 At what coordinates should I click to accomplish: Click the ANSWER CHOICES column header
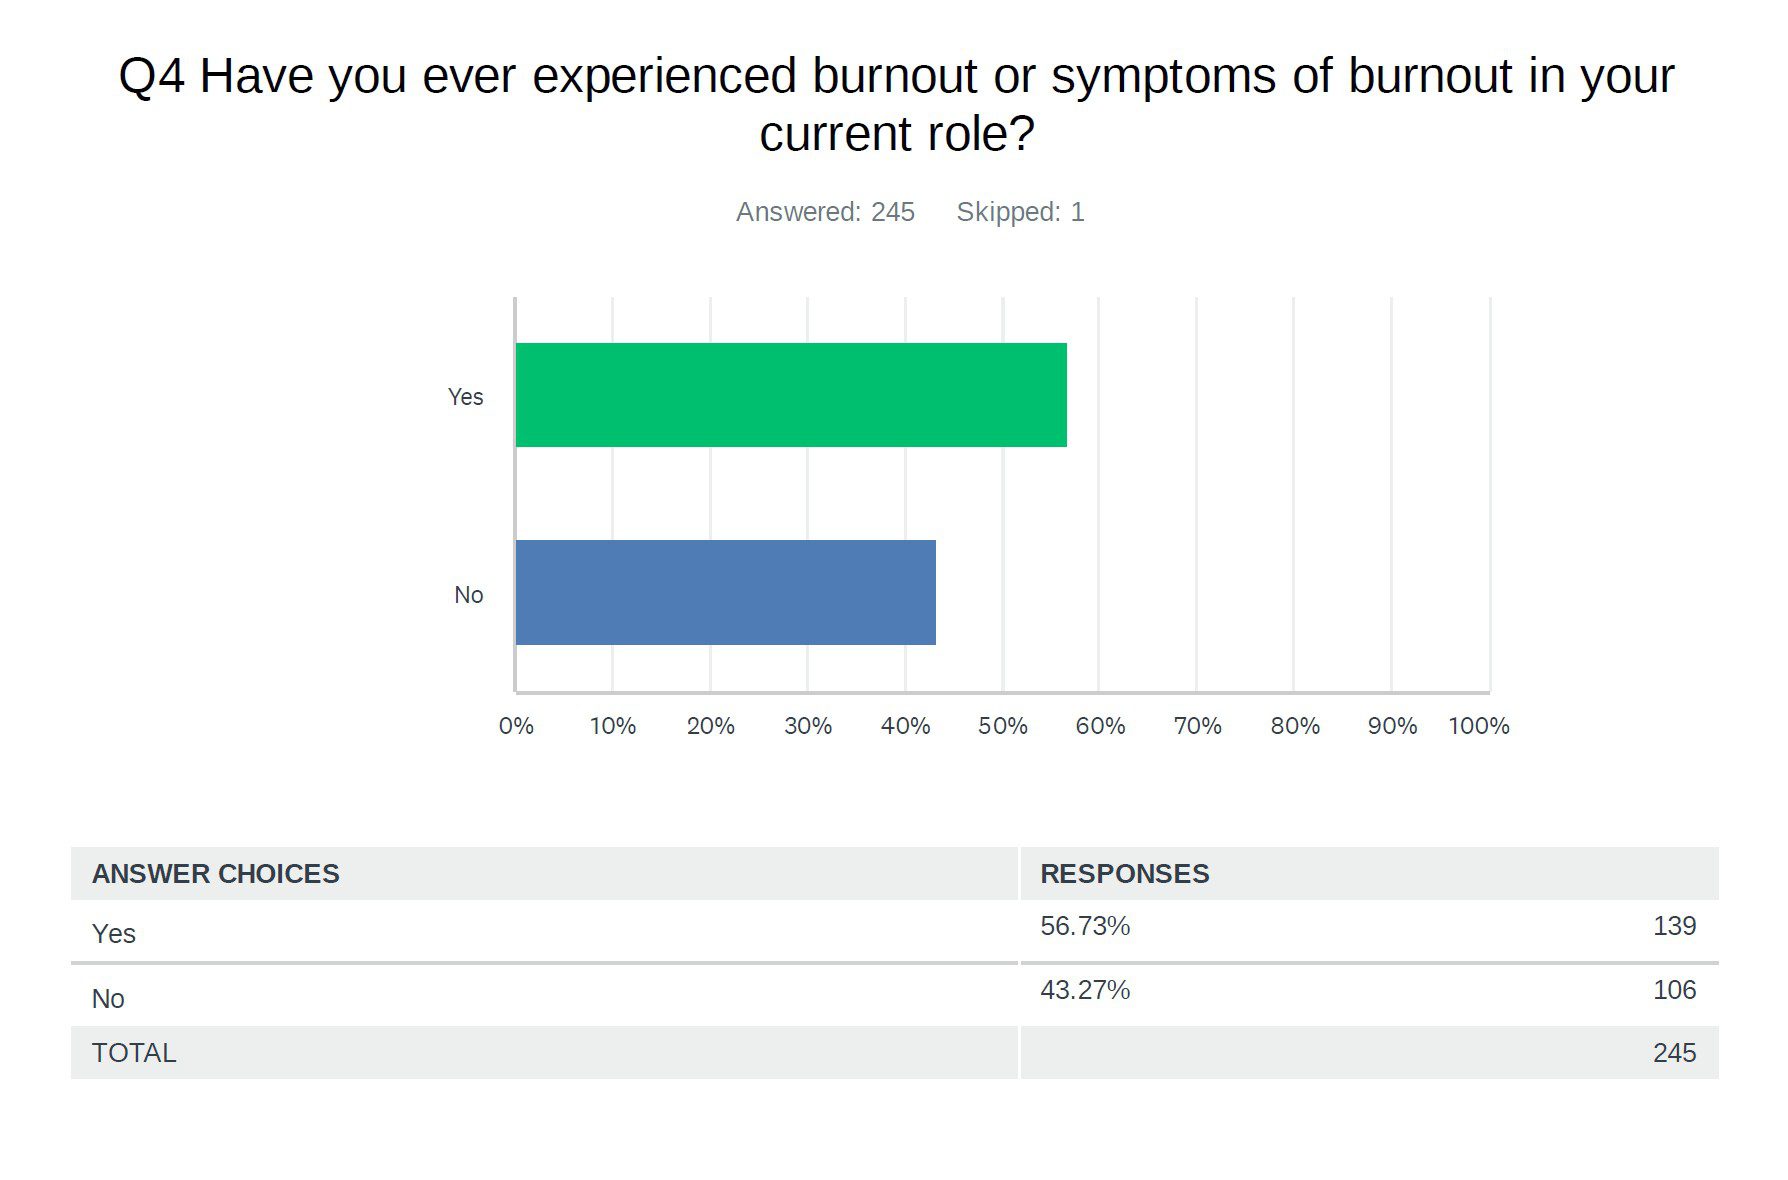[216, 874]
